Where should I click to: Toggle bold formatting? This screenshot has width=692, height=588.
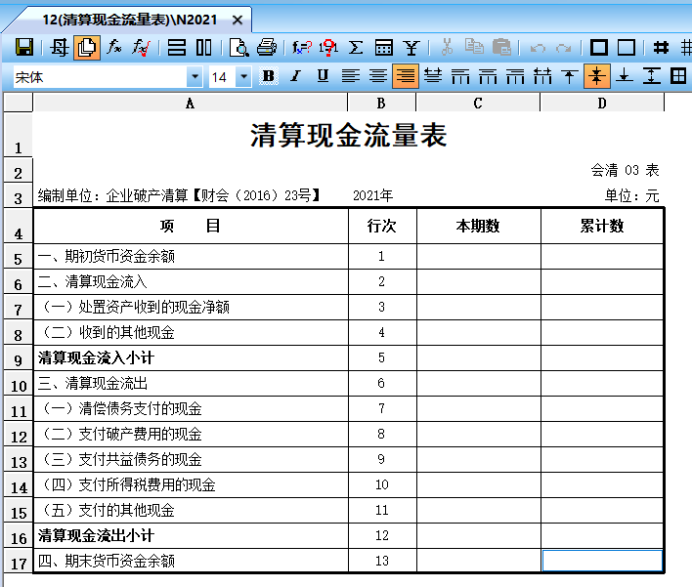(268, 76)
